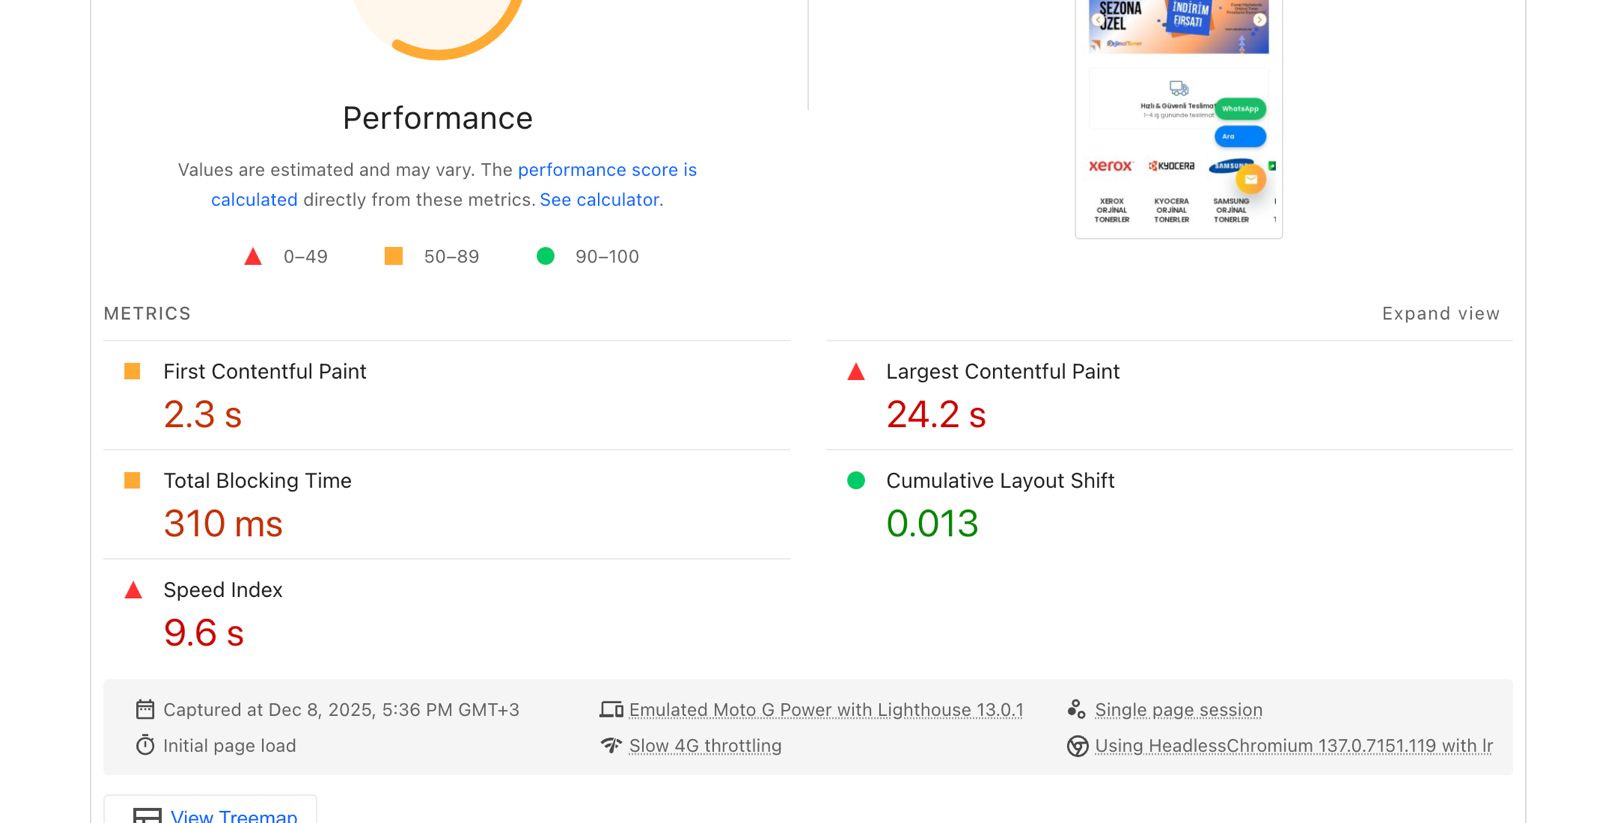Click the calendar icon beside Captured at
1600x823 pixels.
tap(145, 709)
